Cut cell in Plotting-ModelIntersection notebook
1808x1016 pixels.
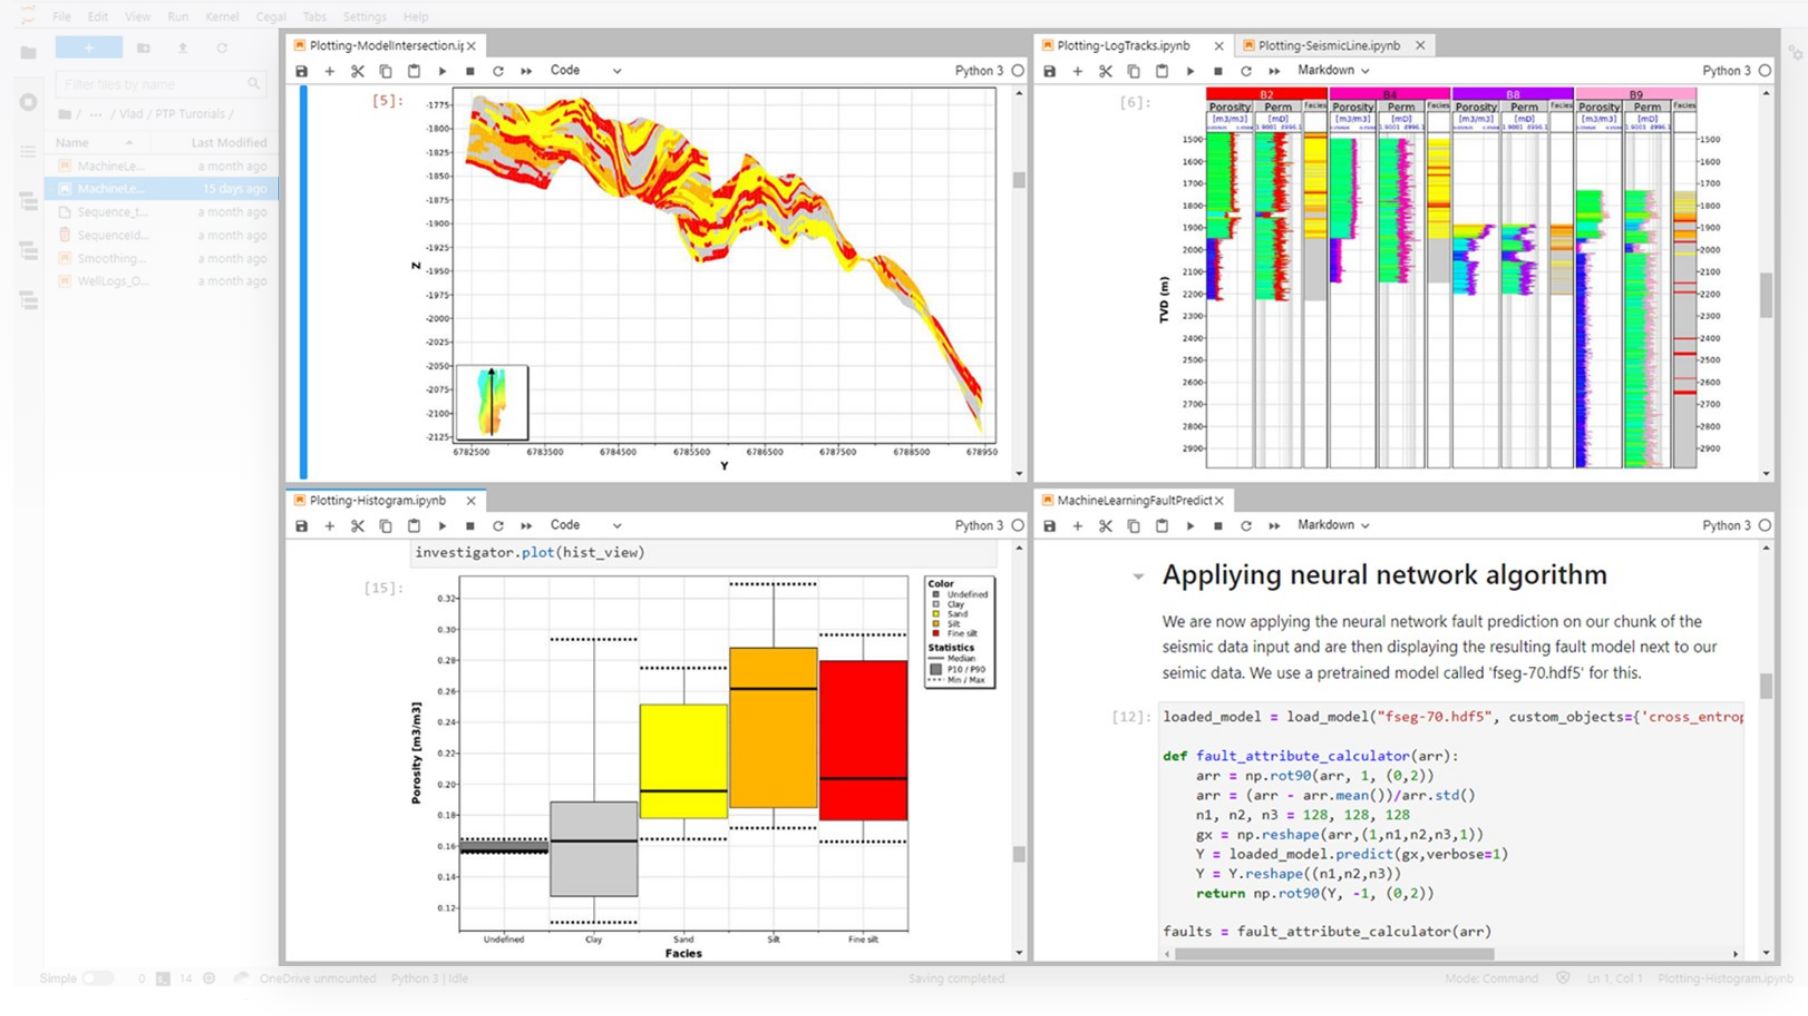[357, 71]
